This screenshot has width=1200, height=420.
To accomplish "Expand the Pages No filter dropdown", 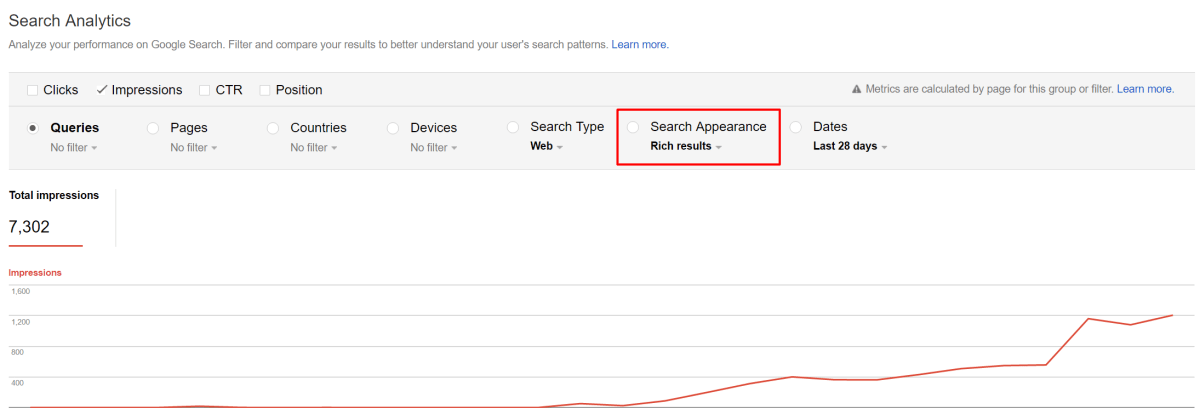I will point(194,148).
